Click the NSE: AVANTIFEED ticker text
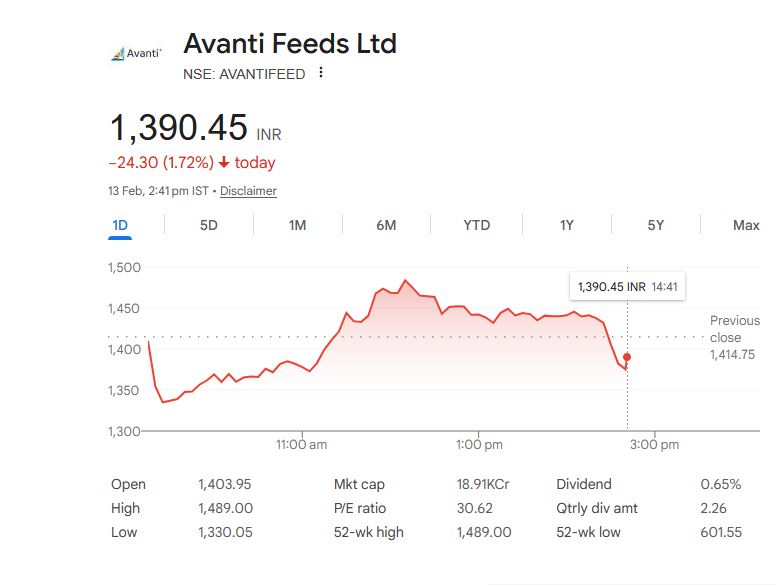This screenshot has height=585, width=778. [x=244, y=74]
